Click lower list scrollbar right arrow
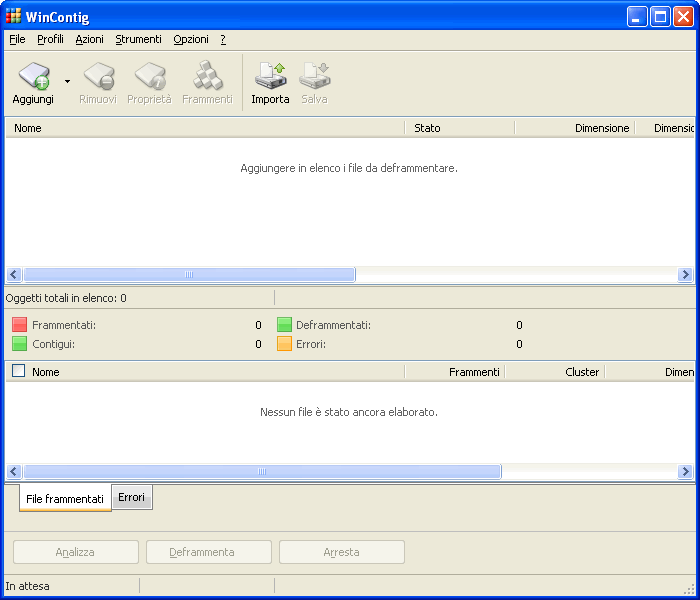The width and height of the screenshot is (700, 600). [x=685, y=471]
